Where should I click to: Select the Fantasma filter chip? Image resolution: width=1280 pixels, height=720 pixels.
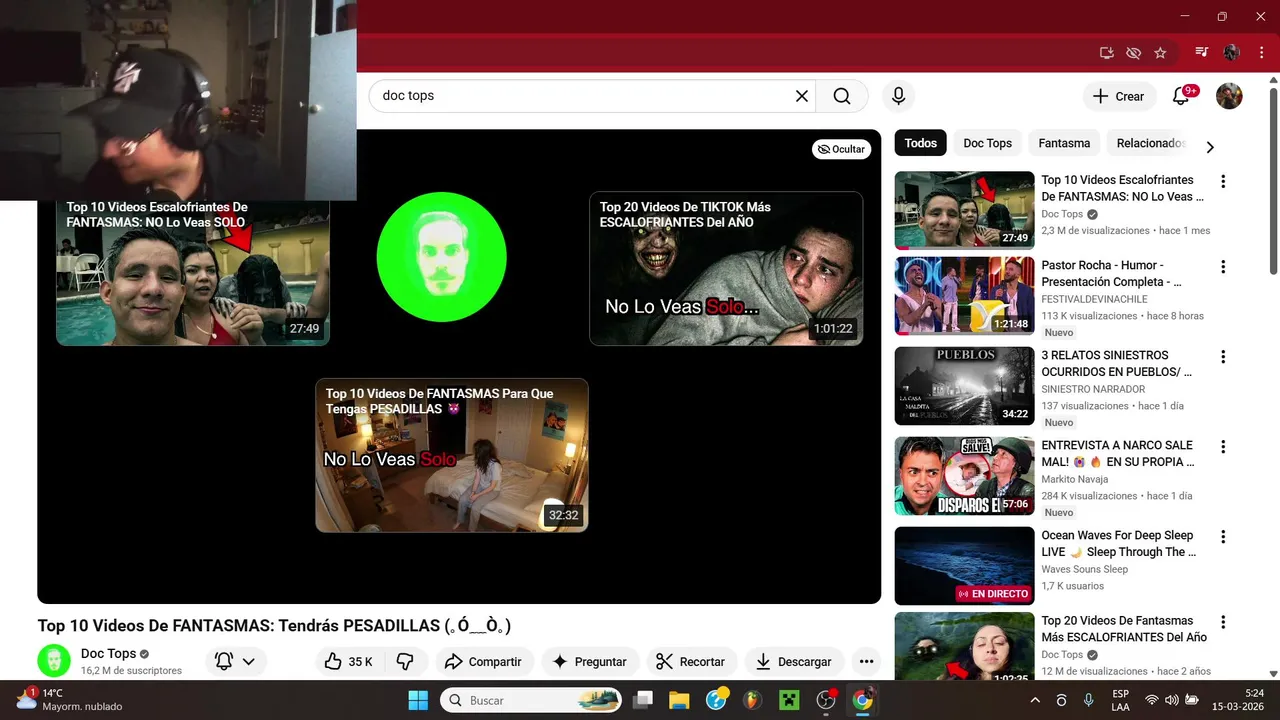[x=1064, y=143]
